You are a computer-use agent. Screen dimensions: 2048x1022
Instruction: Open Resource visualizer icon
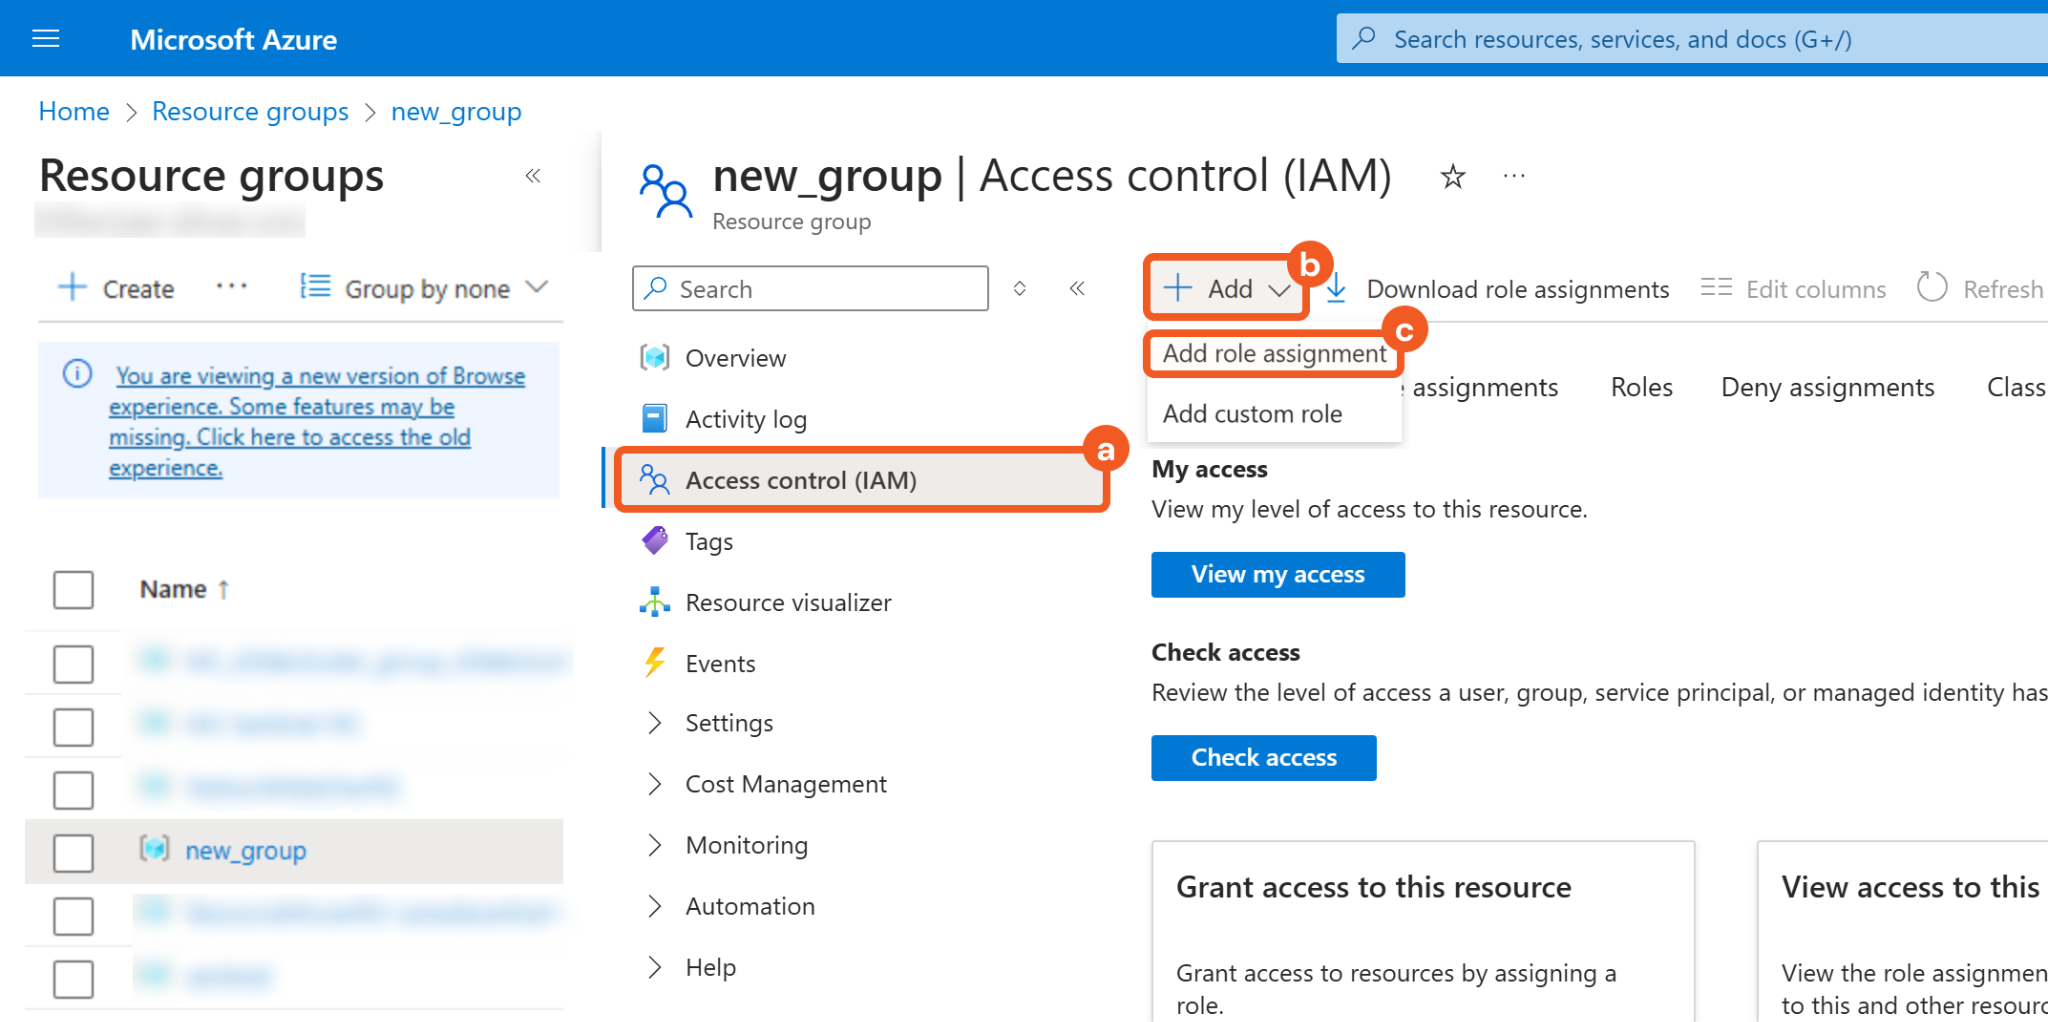click(x=655, y=602)
